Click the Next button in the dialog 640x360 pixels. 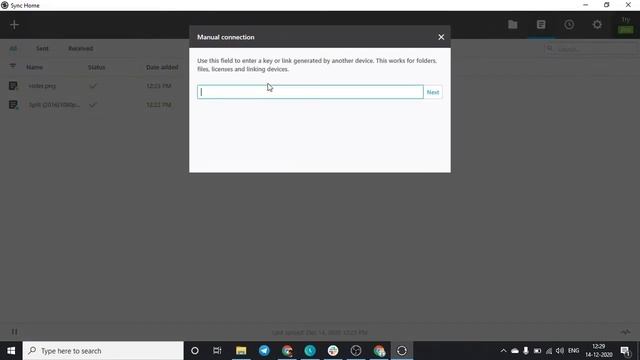(x=433, y=92)
